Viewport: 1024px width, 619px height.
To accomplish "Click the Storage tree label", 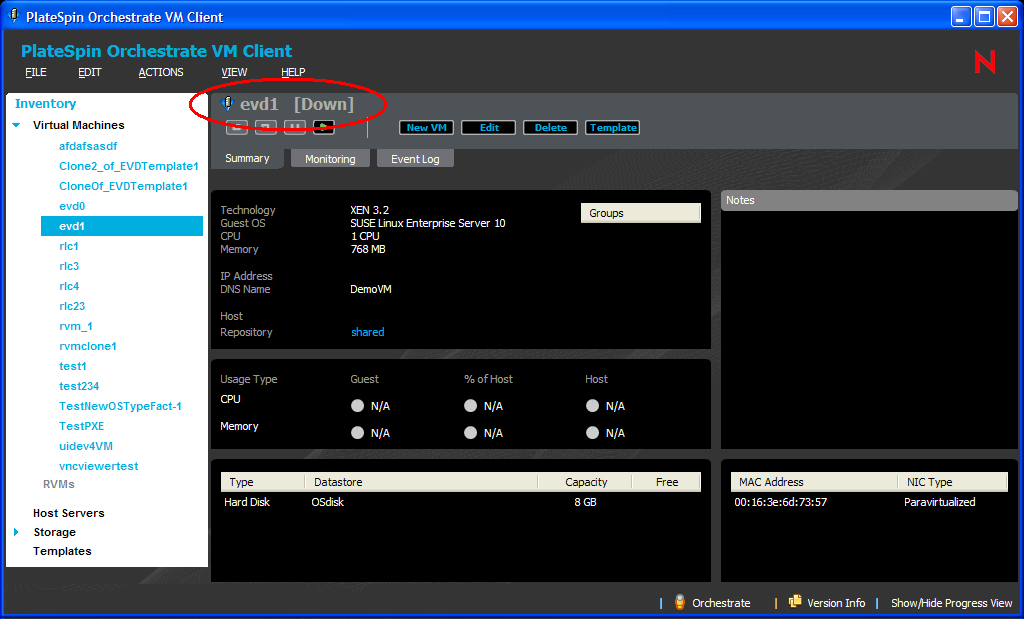I will (54, 532).
